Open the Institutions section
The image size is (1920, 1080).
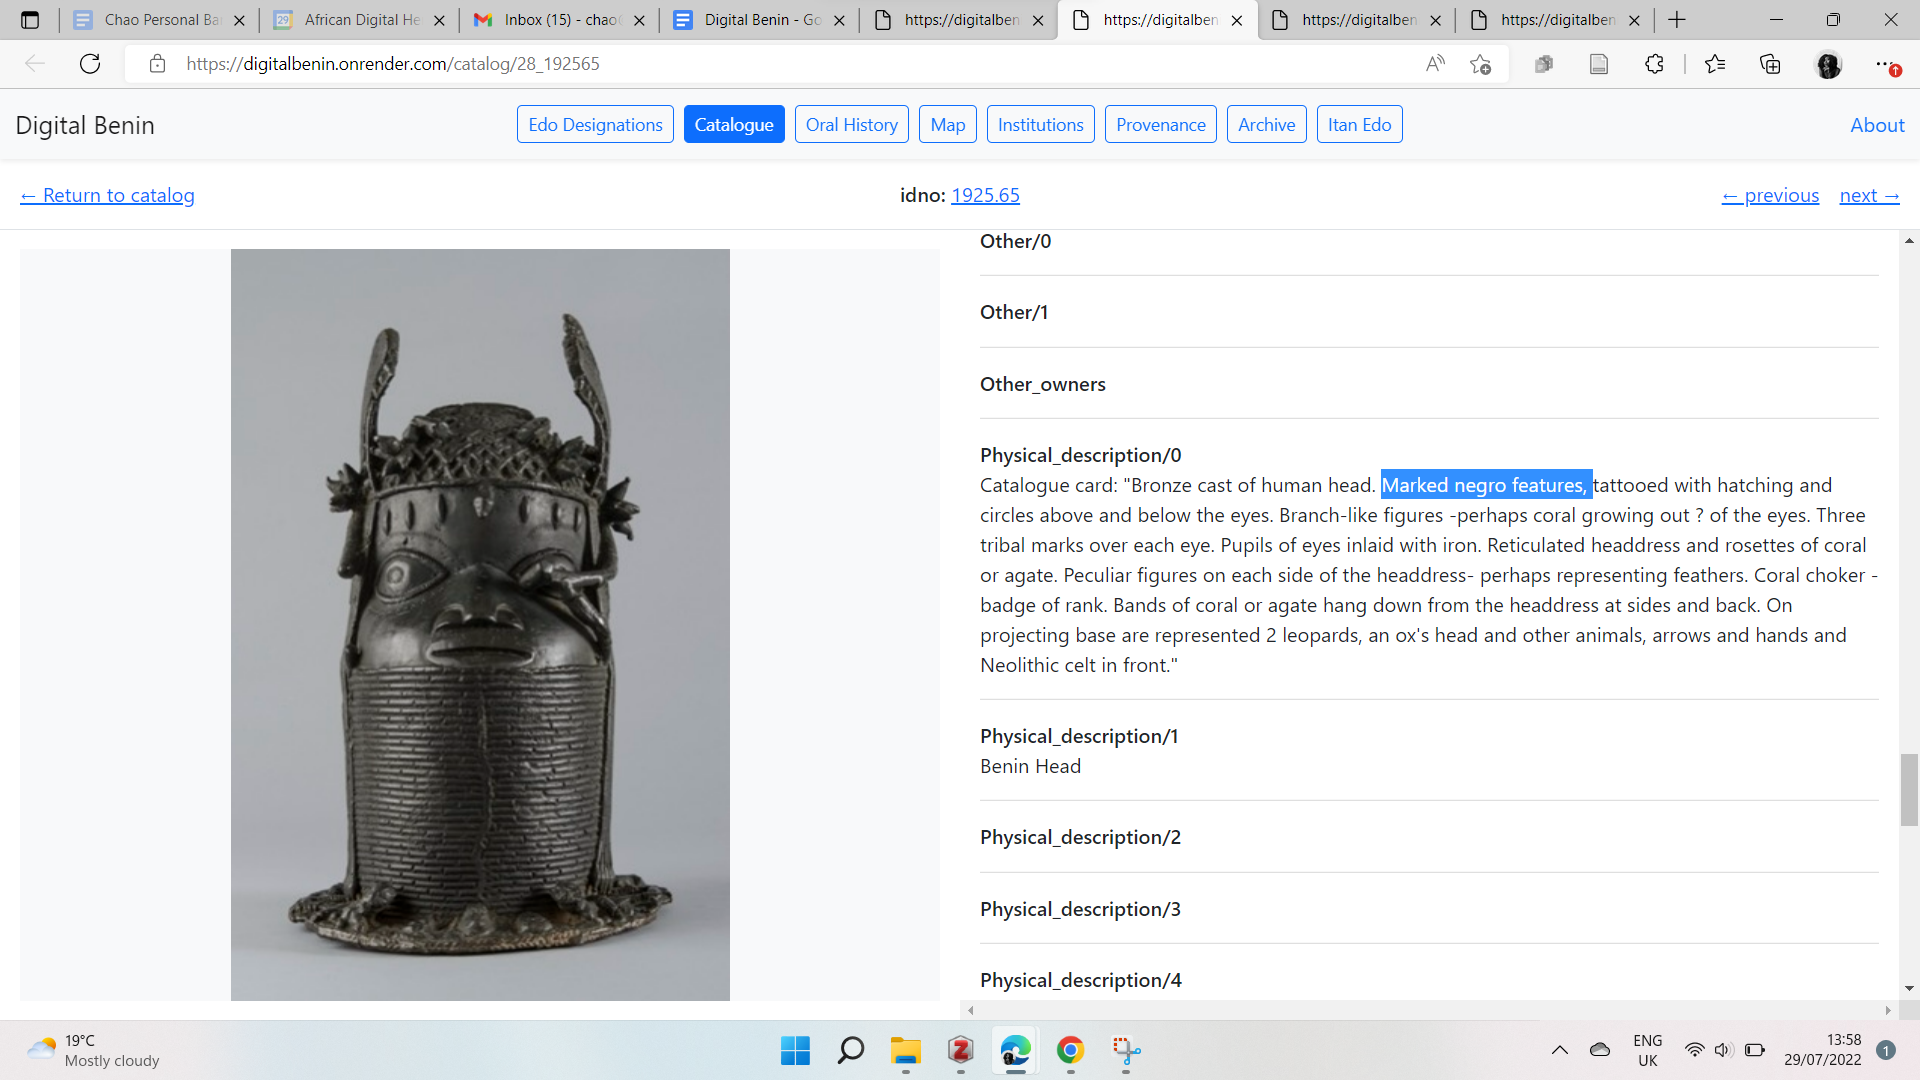(x=1041, y=125)
